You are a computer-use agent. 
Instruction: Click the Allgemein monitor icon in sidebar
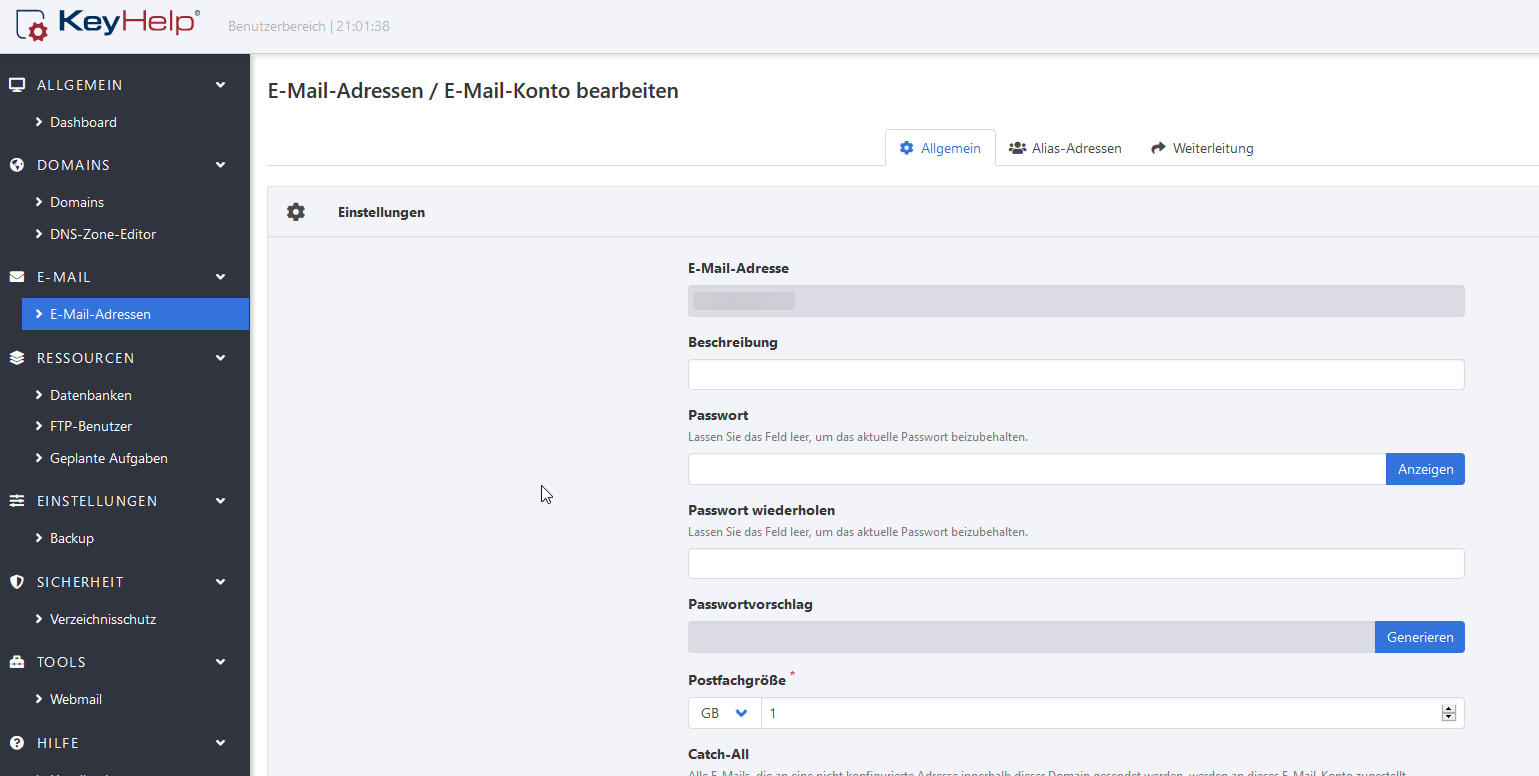click(x=17, y=85)
